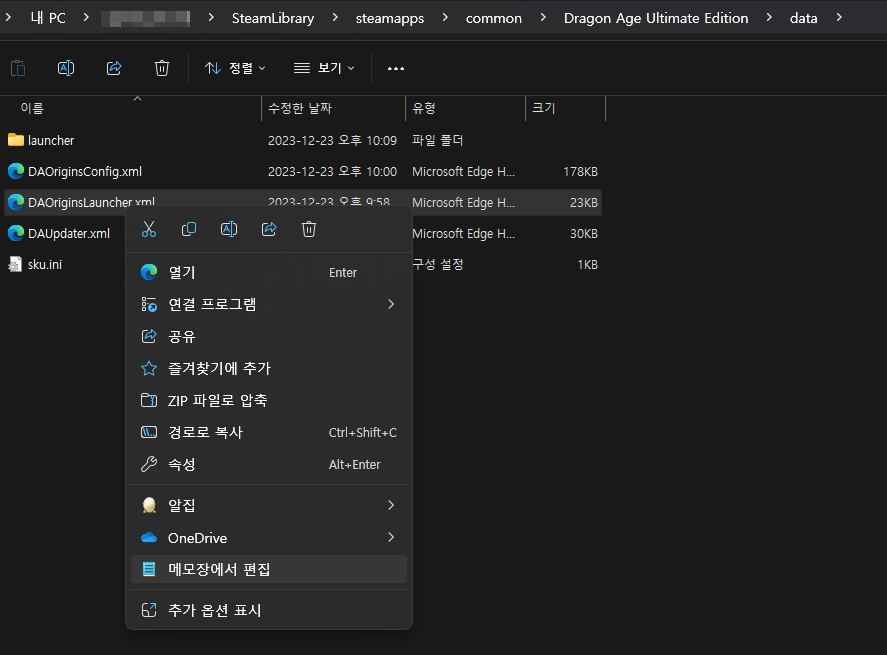Click the launcher folder icon
The image size is (887, 655).
16,140
